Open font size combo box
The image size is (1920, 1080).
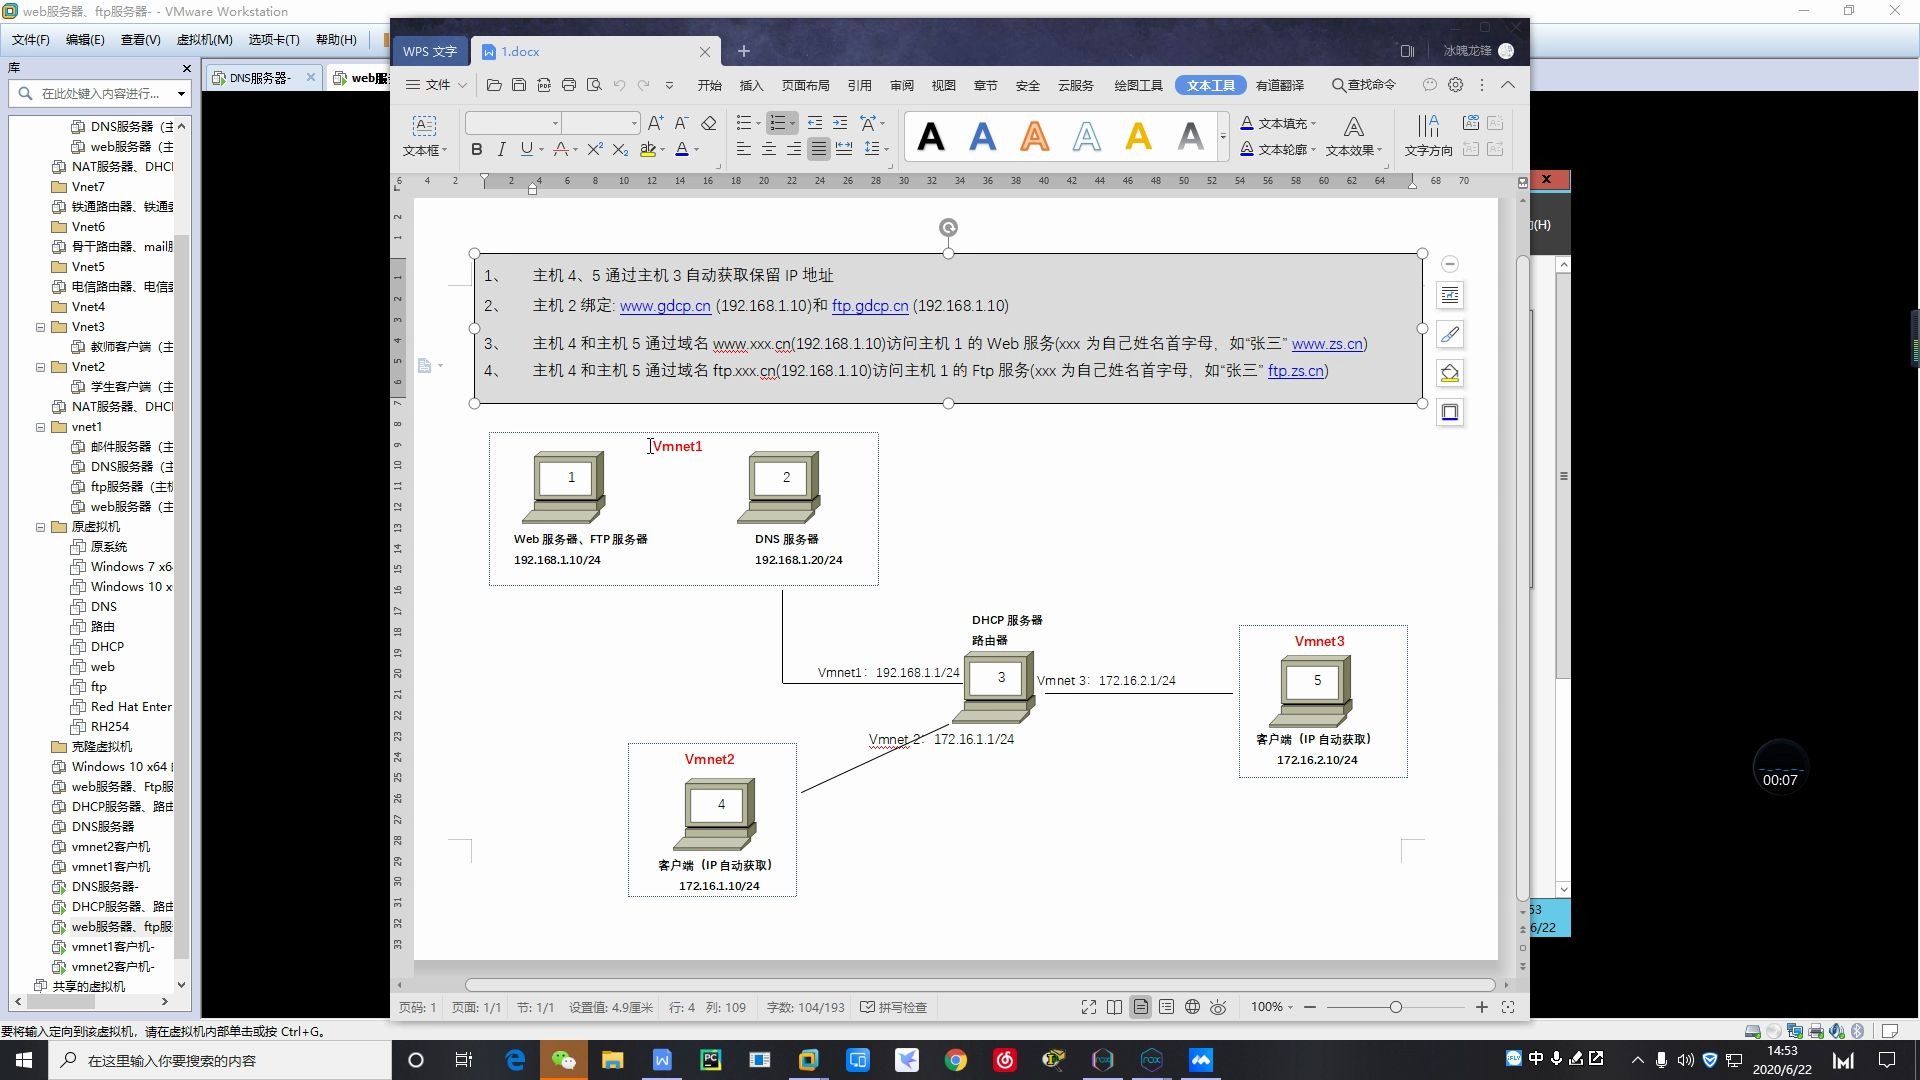coord(600,123)
